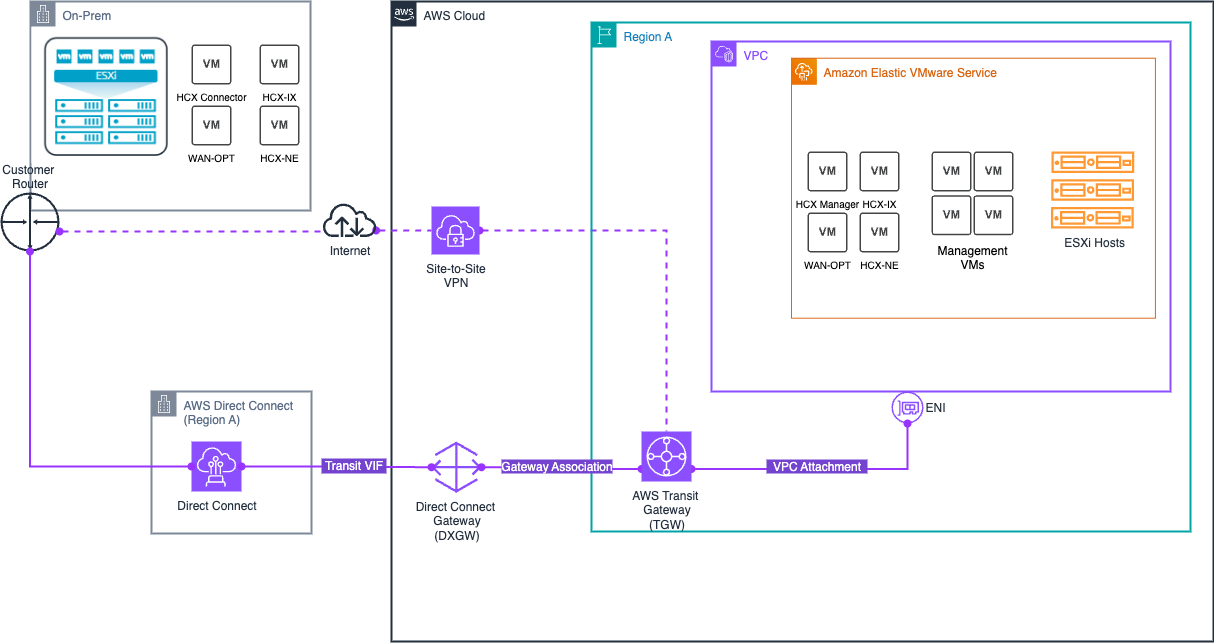Select the HCX Manager VM box

click(x=827, y=171)
